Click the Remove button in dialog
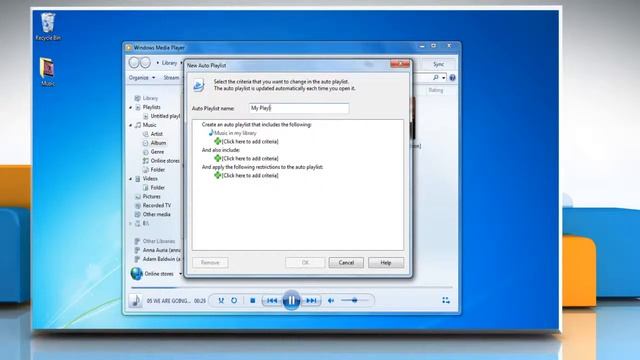 click(210, 262)
